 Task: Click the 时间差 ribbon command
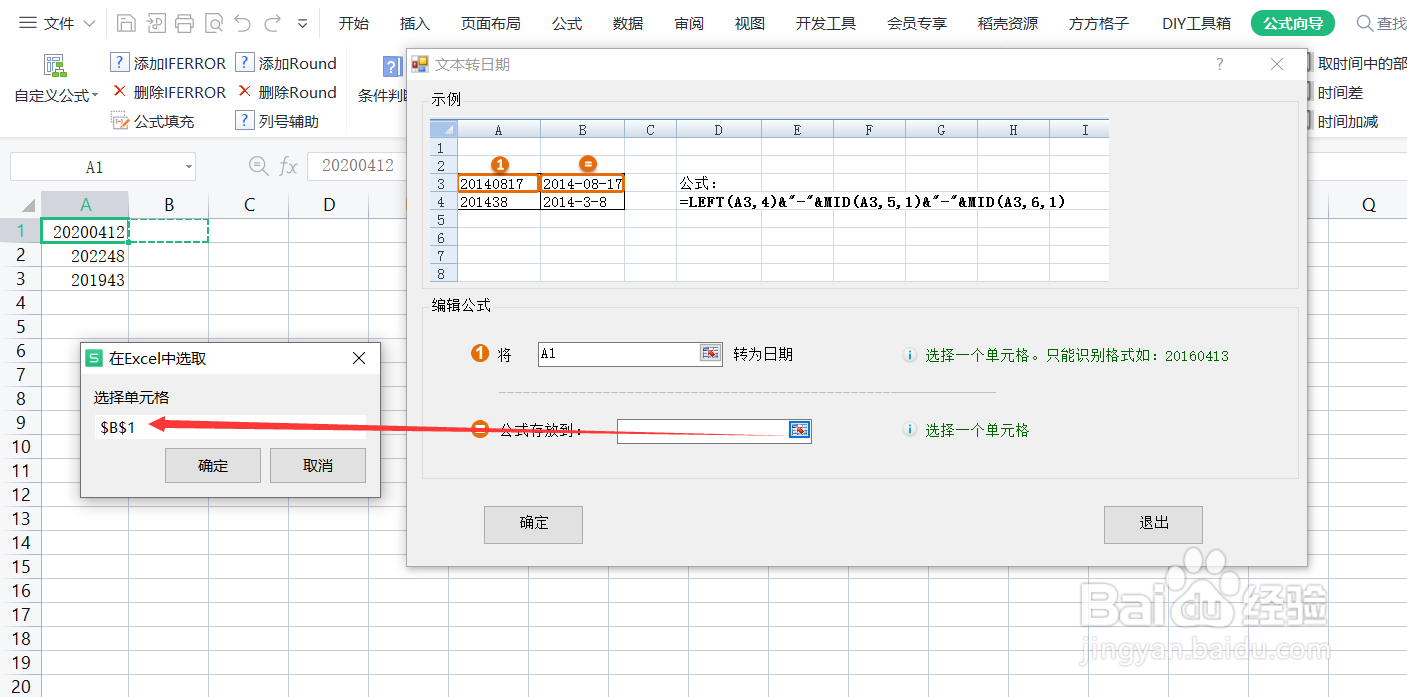tap(1340, 92)
